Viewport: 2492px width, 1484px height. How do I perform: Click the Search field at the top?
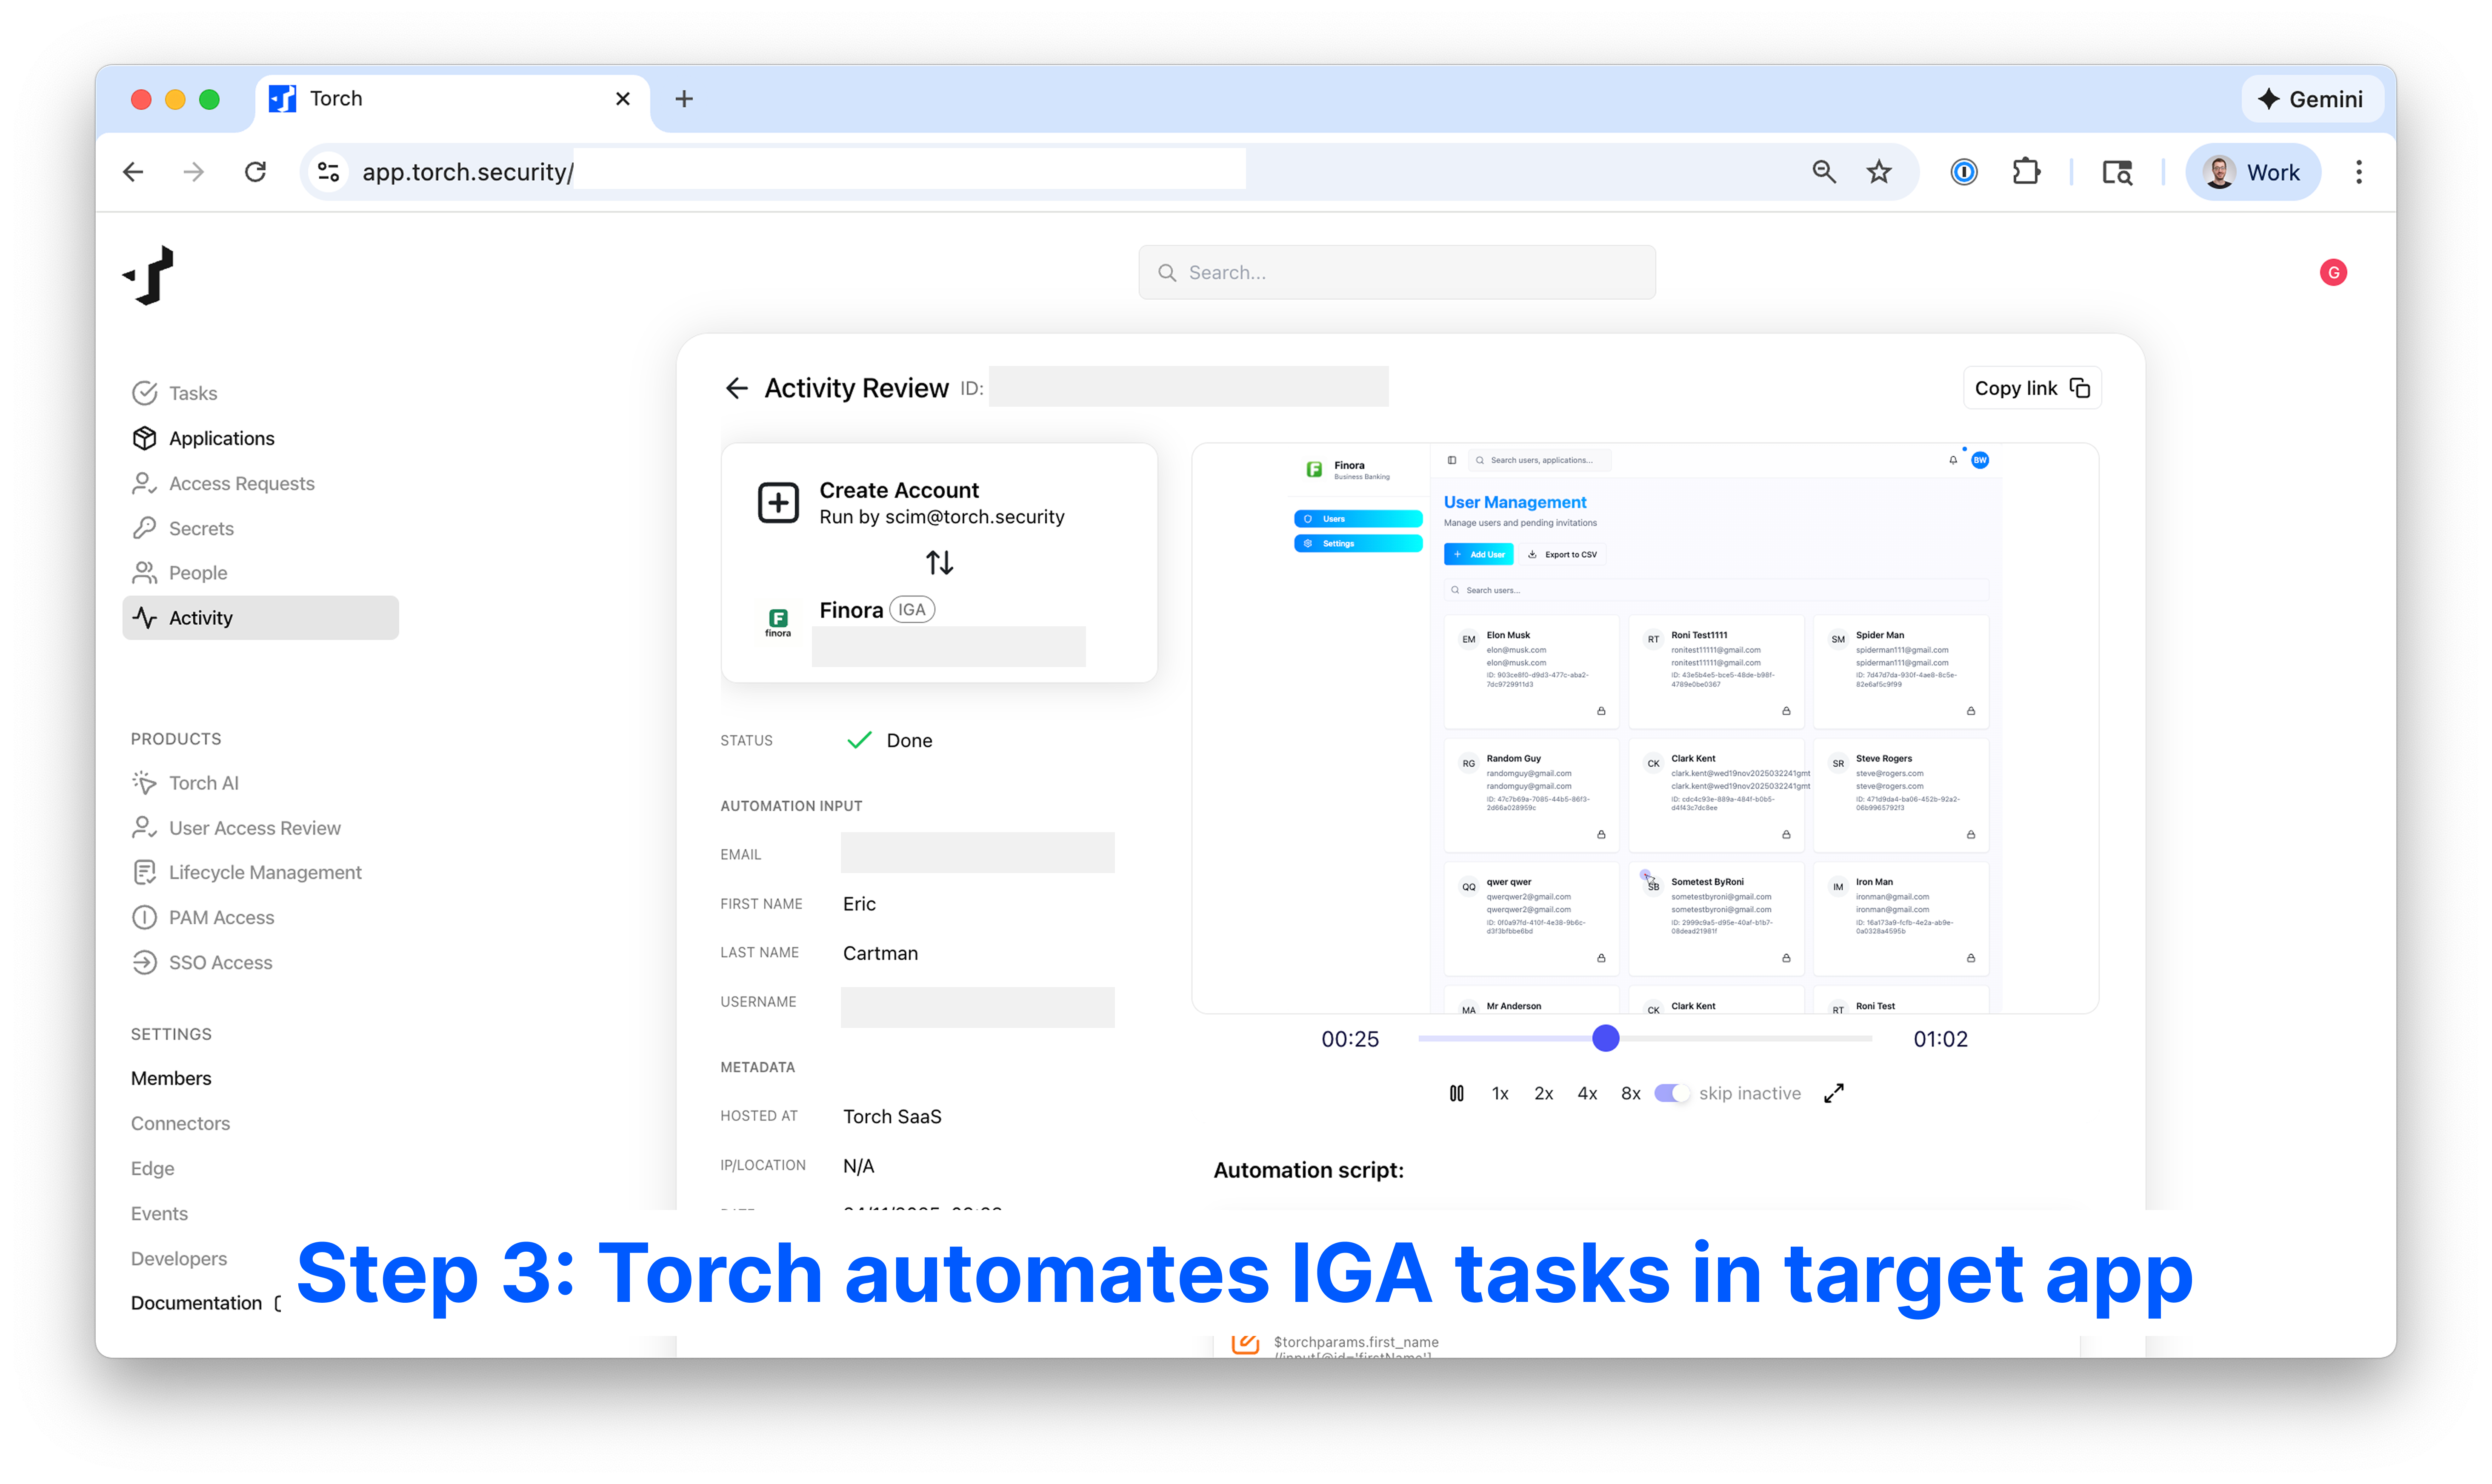[1396, 272]
